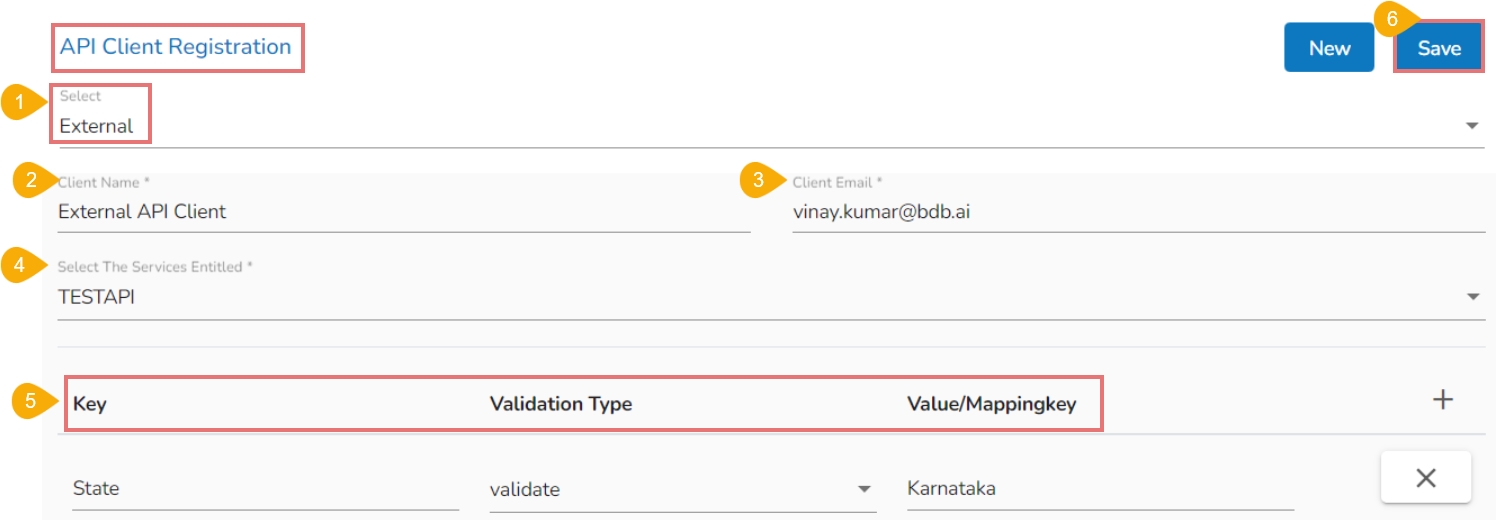Click the State key input field
Image resolution: width=1496 pixels, height=520 pixels.
(x=265, y=489)
